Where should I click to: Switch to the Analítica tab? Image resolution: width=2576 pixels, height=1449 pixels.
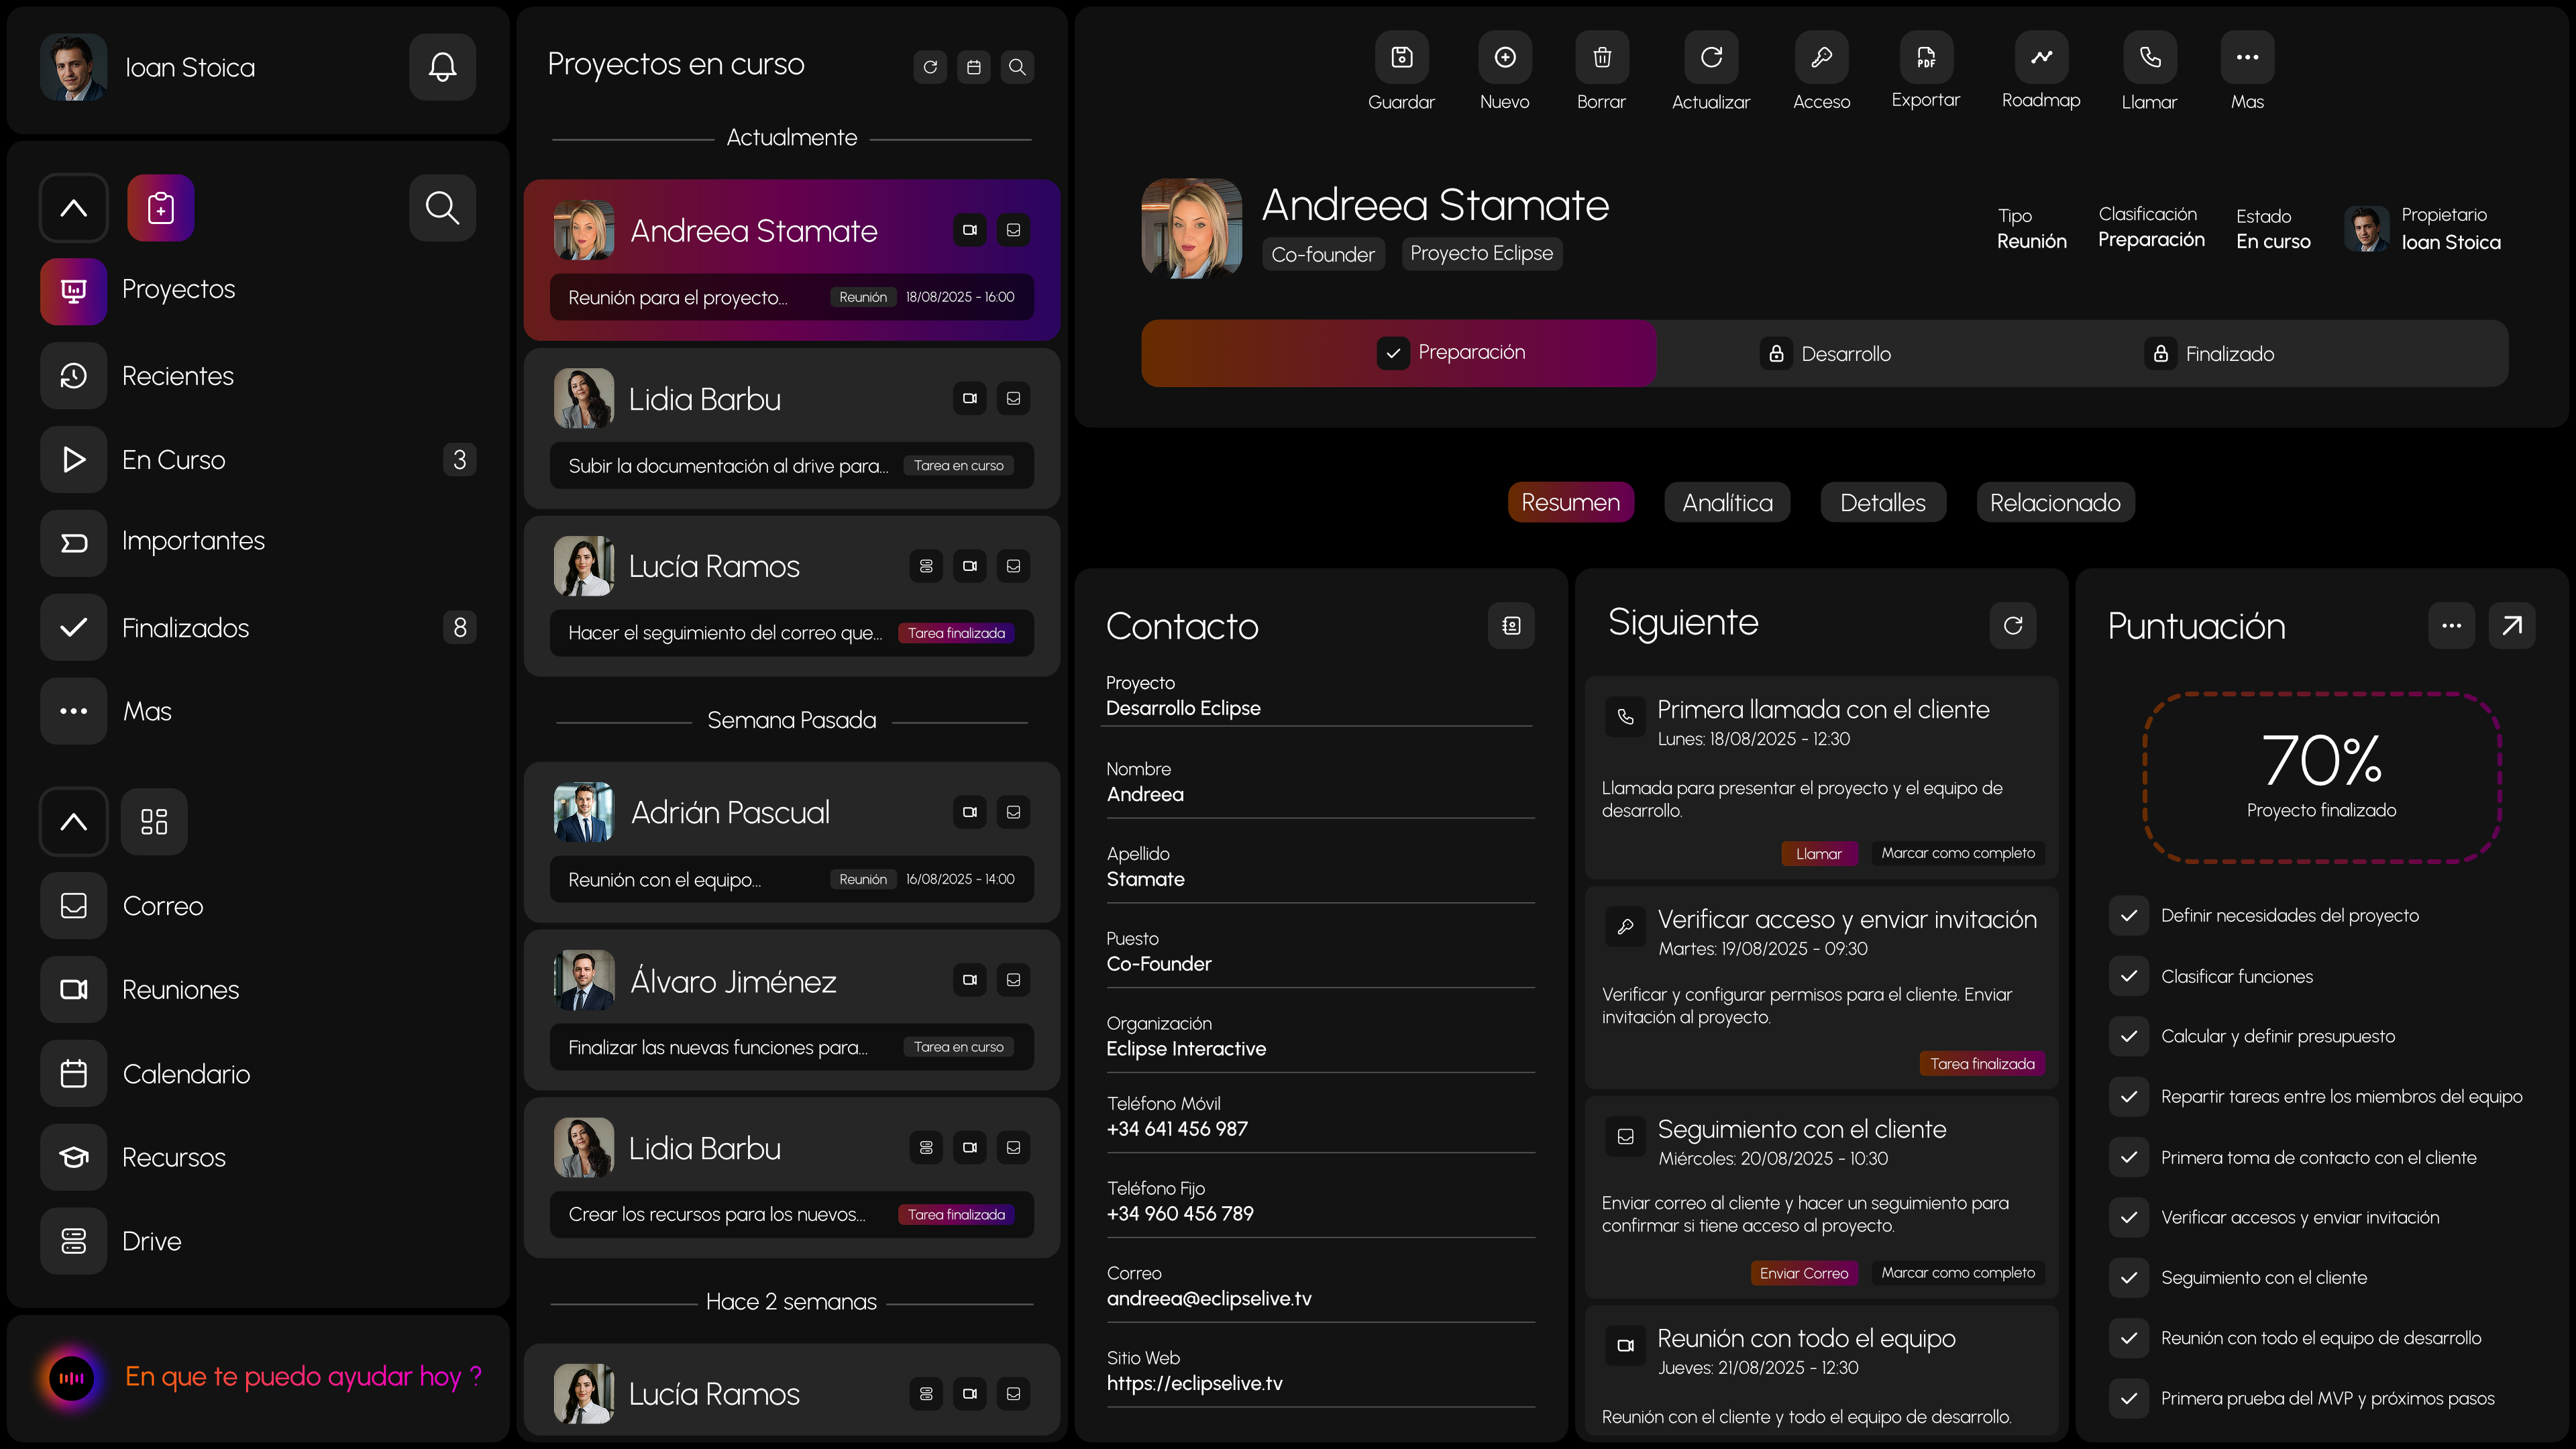[x=1727, y=502]
